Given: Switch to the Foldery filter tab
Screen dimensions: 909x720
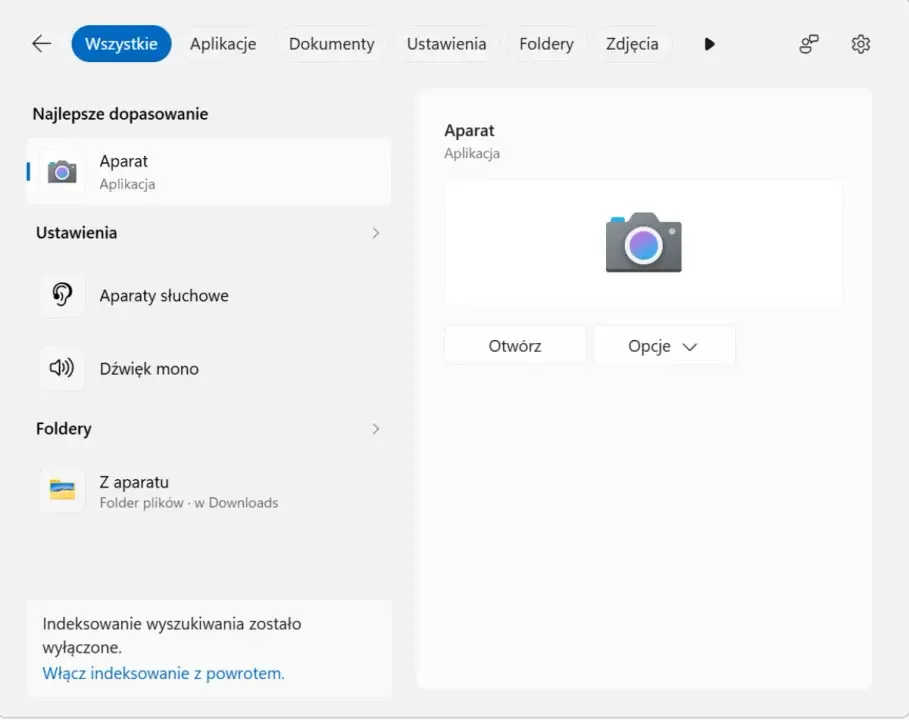Looking at the screenshot, I should click(x=546, y=44).
